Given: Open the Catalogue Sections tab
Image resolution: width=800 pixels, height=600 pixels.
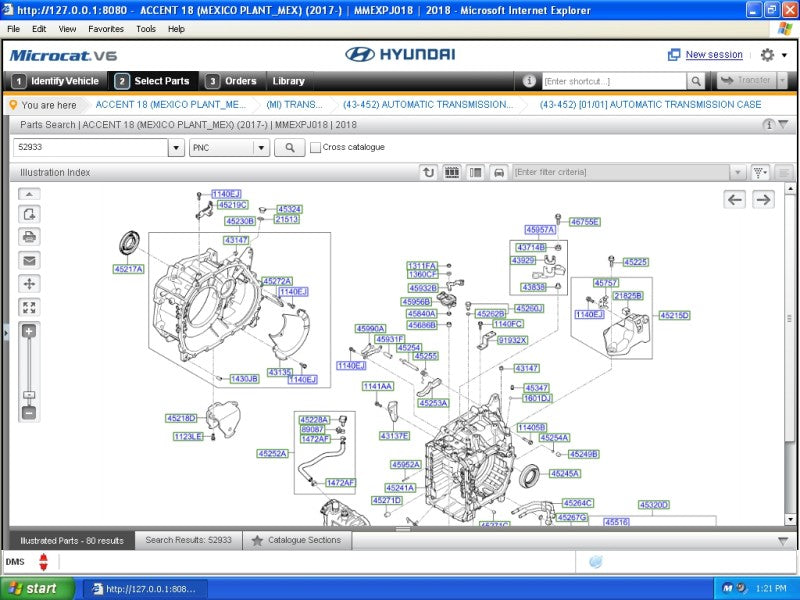Looking at the screenshot, I should [x=296, y=540].
